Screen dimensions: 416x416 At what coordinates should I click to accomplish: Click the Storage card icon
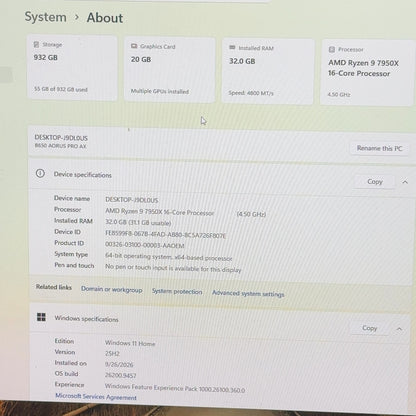tap(36, 44)
